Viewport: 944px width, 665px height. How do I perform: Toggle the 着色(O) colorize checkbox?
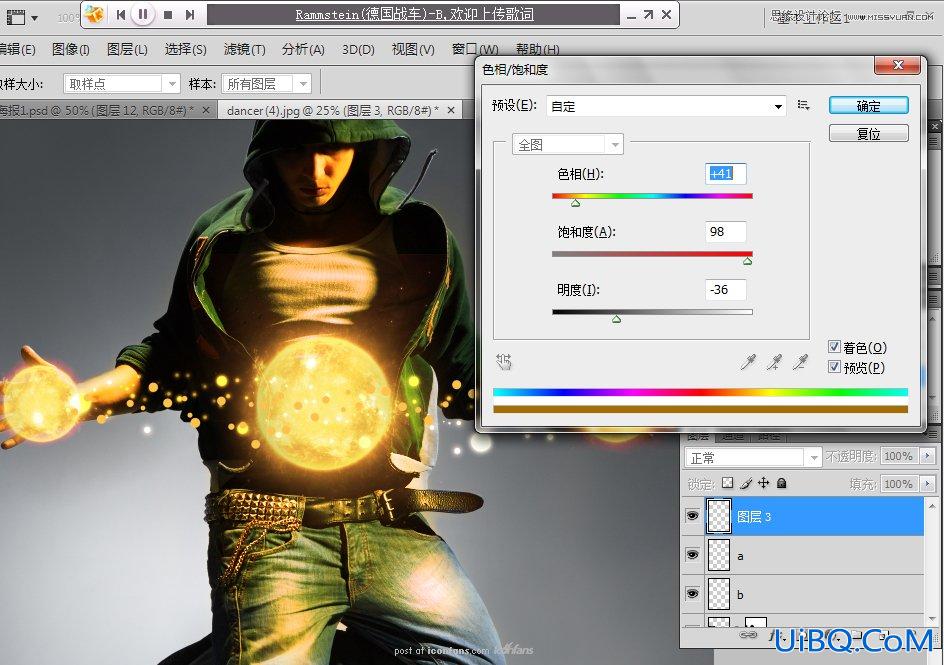coord(834,347)
